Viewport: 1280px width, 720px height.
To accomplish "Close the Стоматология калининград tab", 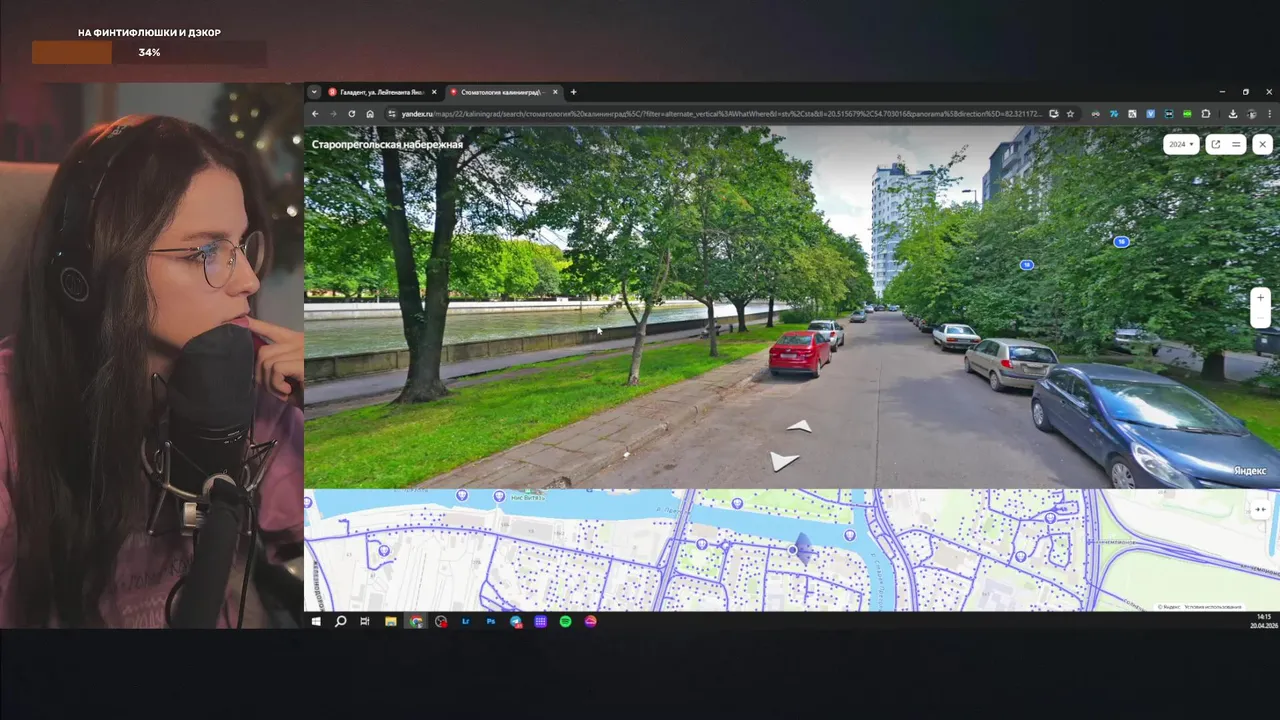I will [x=554, y=92].
